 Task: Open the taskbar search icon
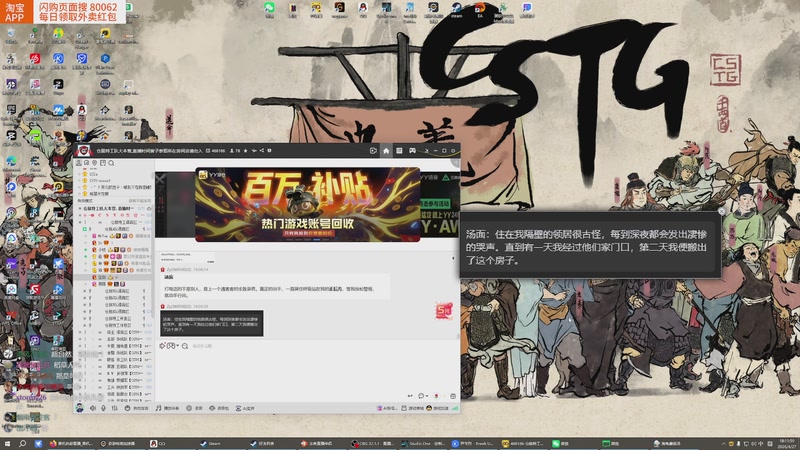[x=22, y=444]
